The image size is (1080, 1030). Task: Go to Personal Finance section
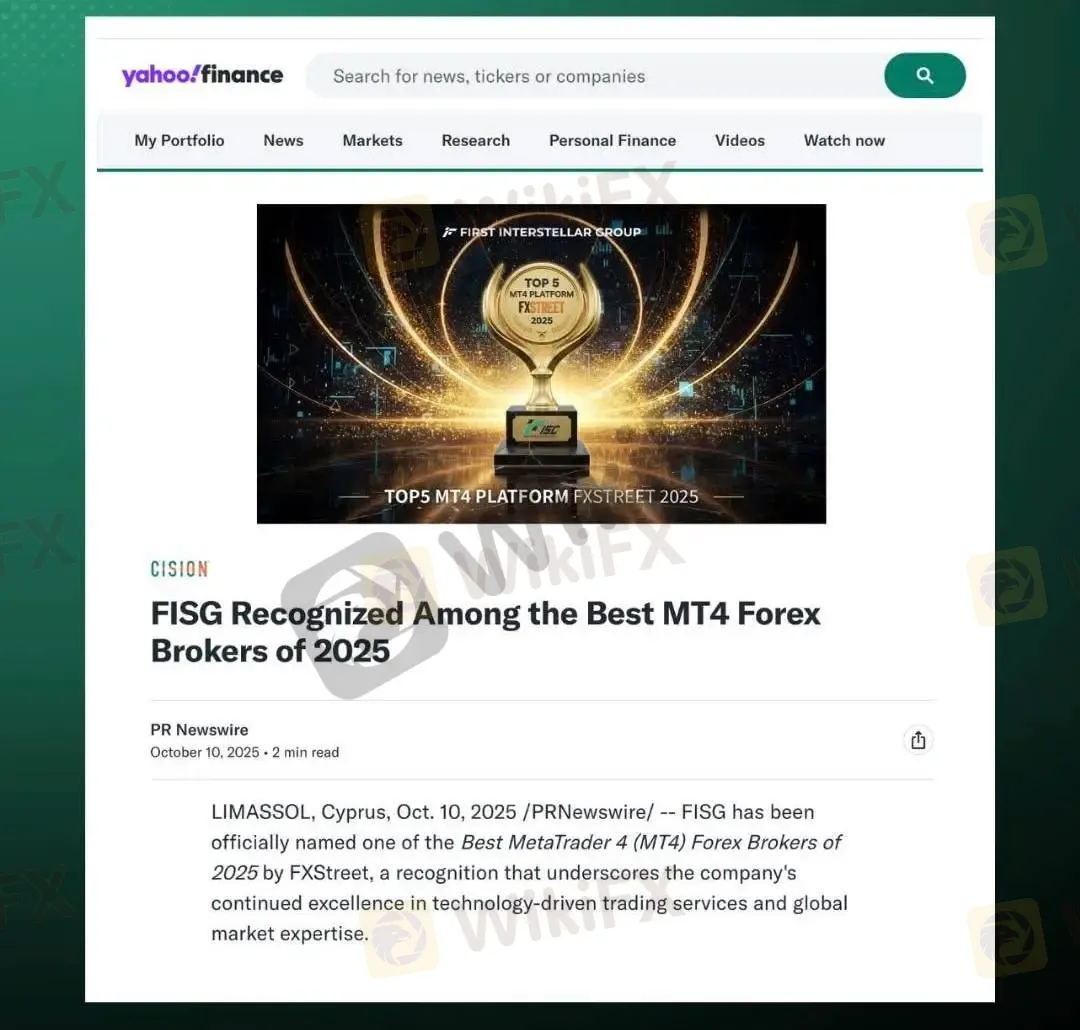[612, 141]
